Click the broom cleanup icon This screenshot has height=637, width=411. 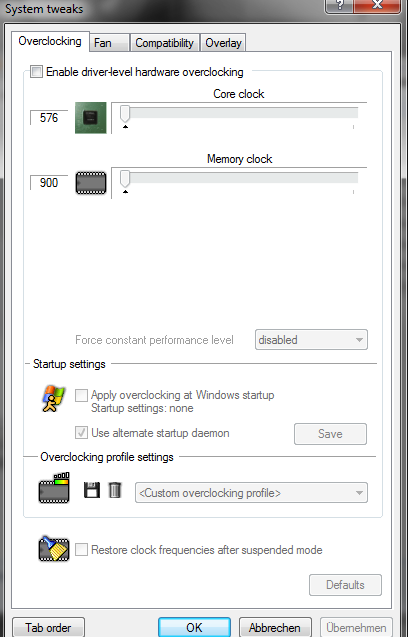pyautogui.click(x=54, y=548)
